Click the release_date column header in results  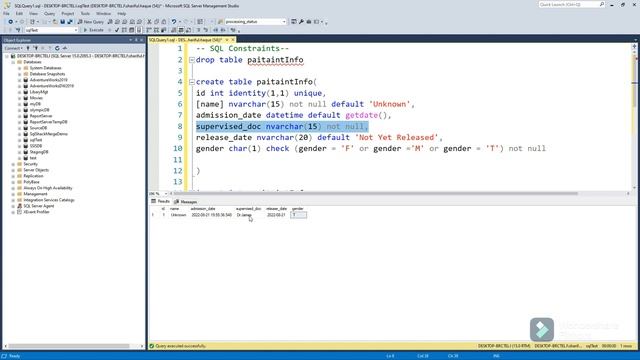(x=276, y=209)
